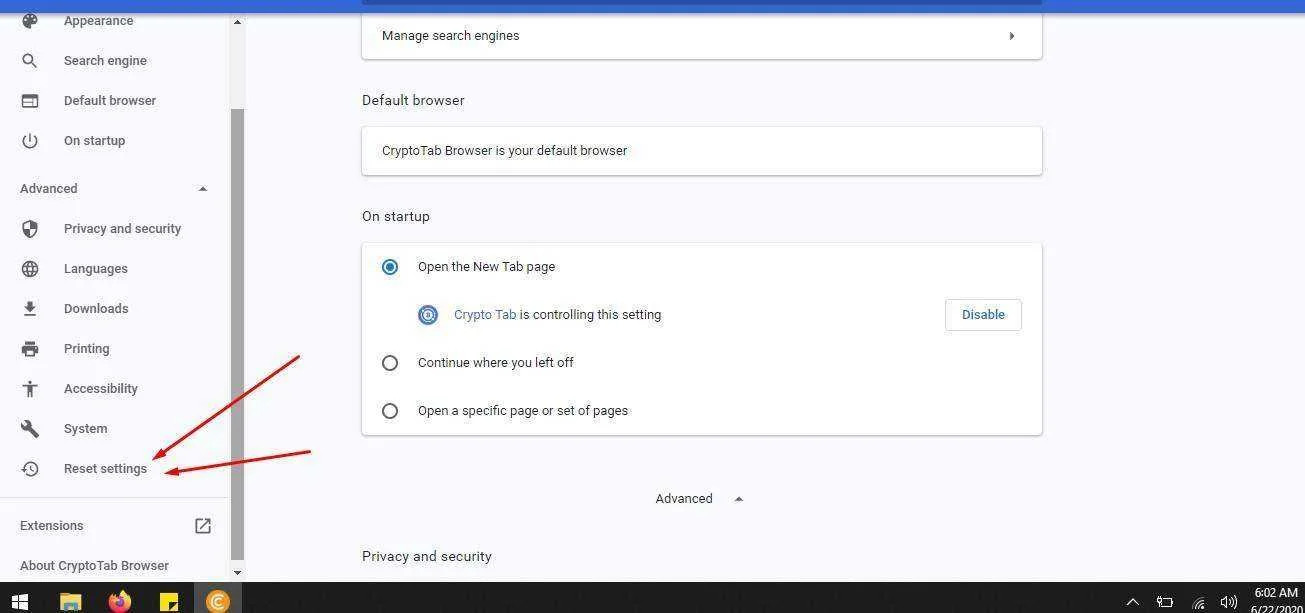1305x613 pixels.
Task: Click the Search engine magnifier icon
Action: [x=30, y=61]
